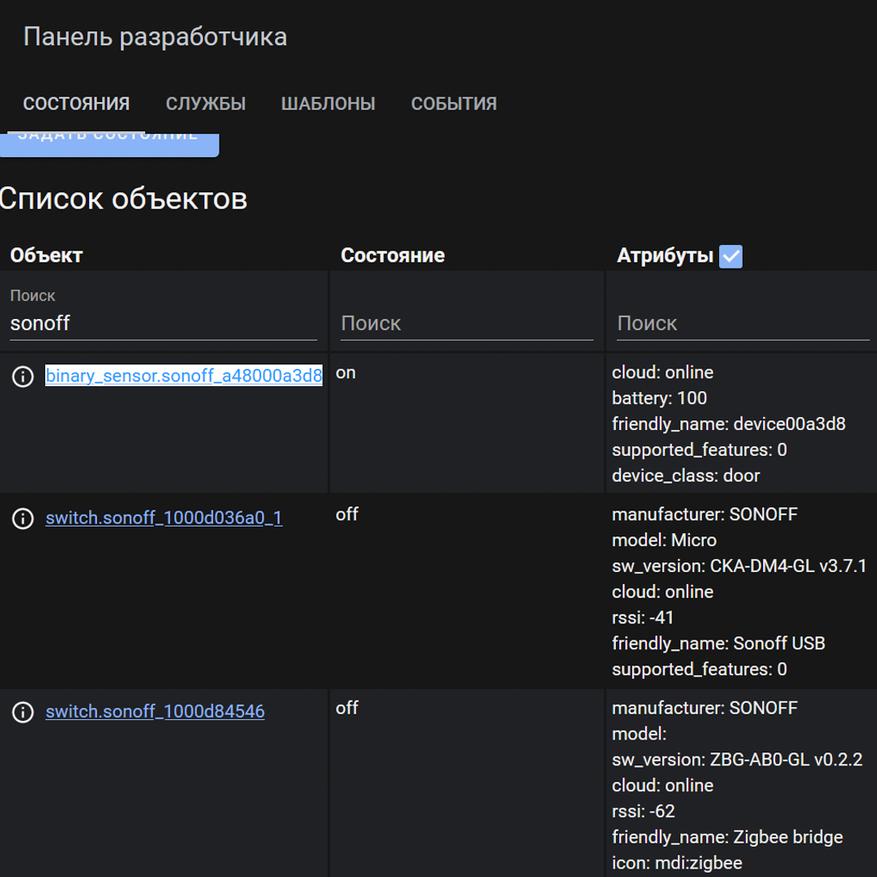The image size is (877, 877).
Task: Go to the ШАБЛОНЫ tab
Action: (328, 104)
